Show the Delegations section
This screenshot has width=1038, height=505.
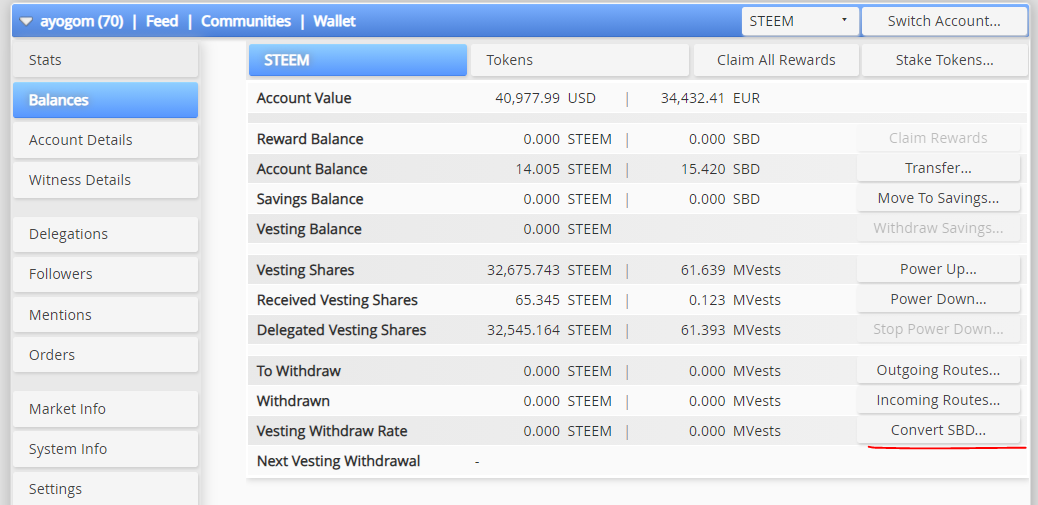pos(105,234)
